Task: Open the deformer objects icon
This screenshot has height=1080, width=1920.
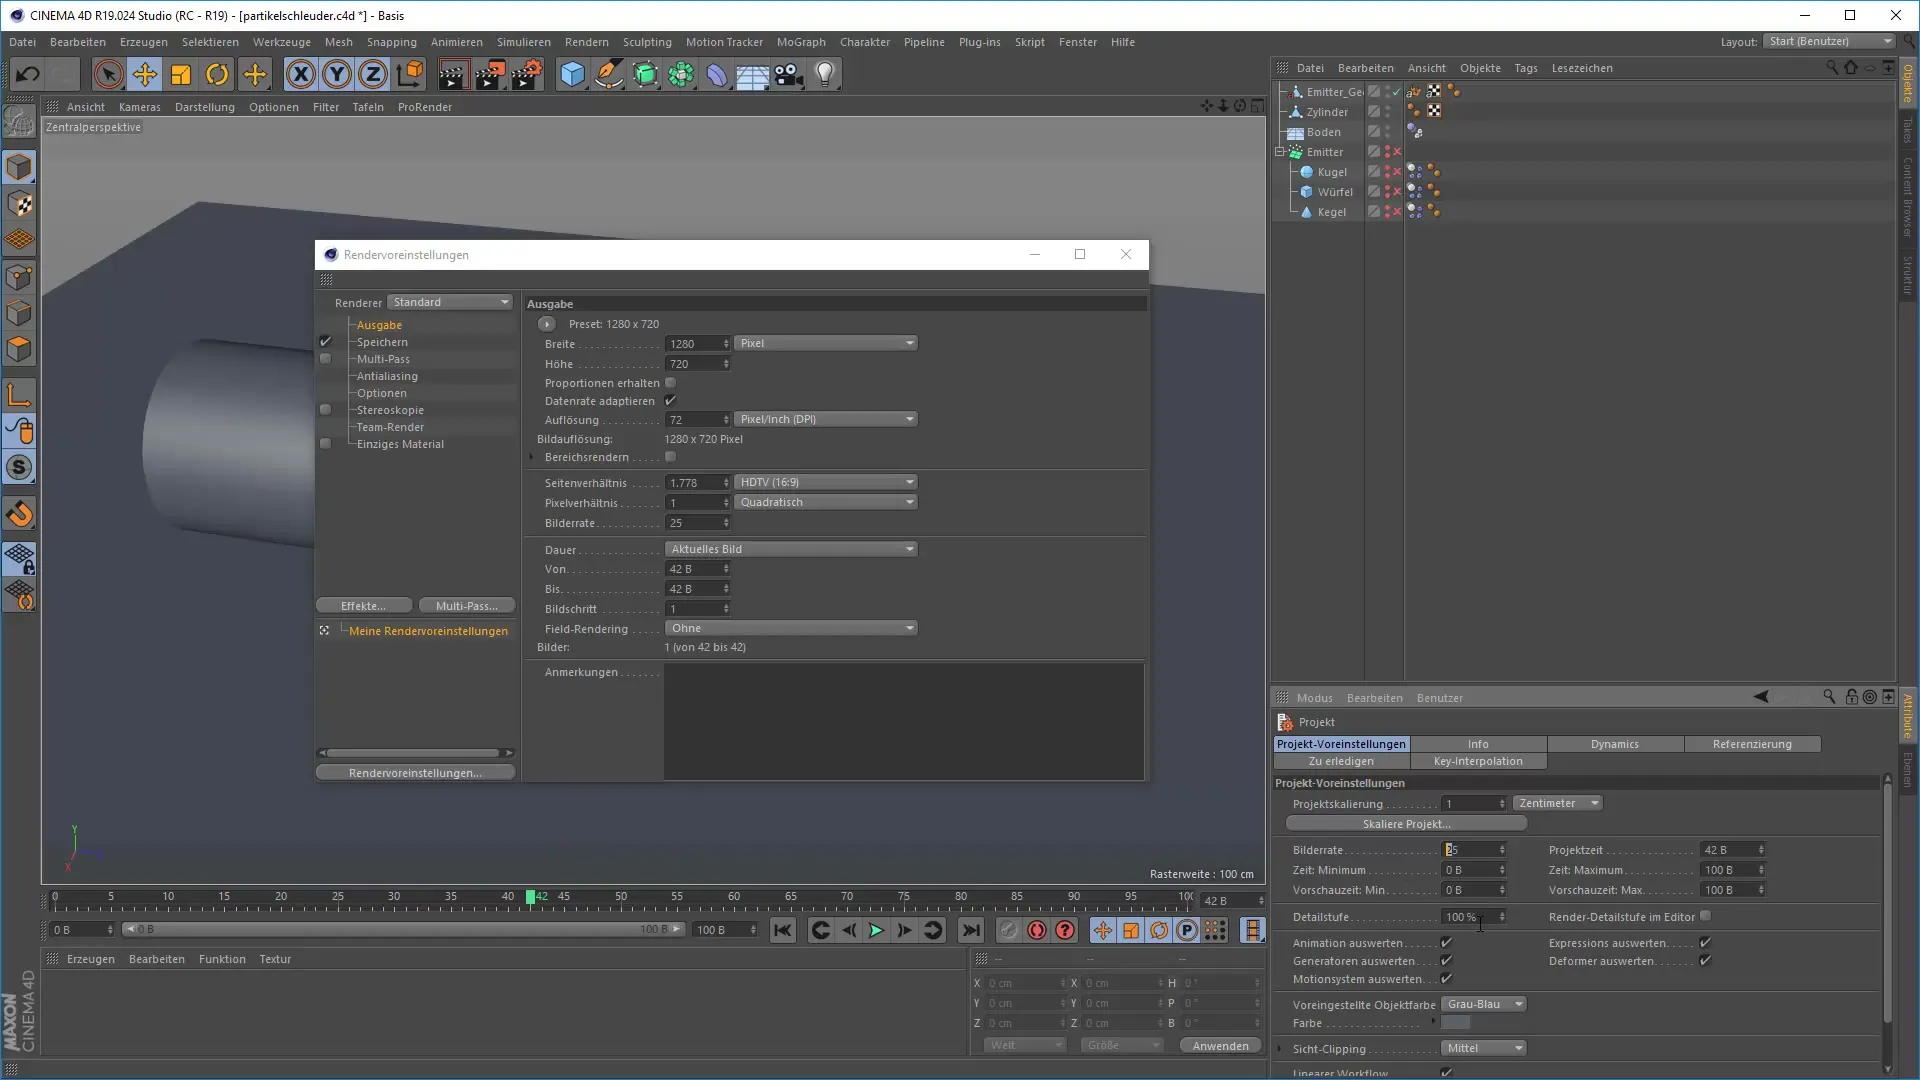Action: tap(717, 74)
